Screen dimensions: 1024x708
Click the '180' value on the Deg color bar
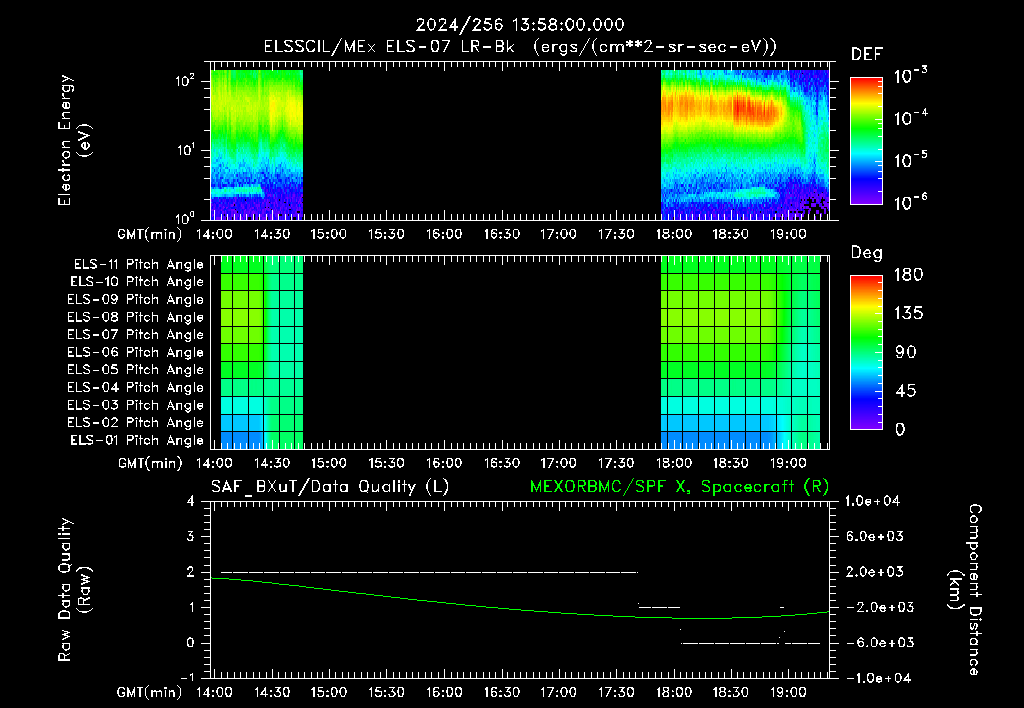pos(908,275)
